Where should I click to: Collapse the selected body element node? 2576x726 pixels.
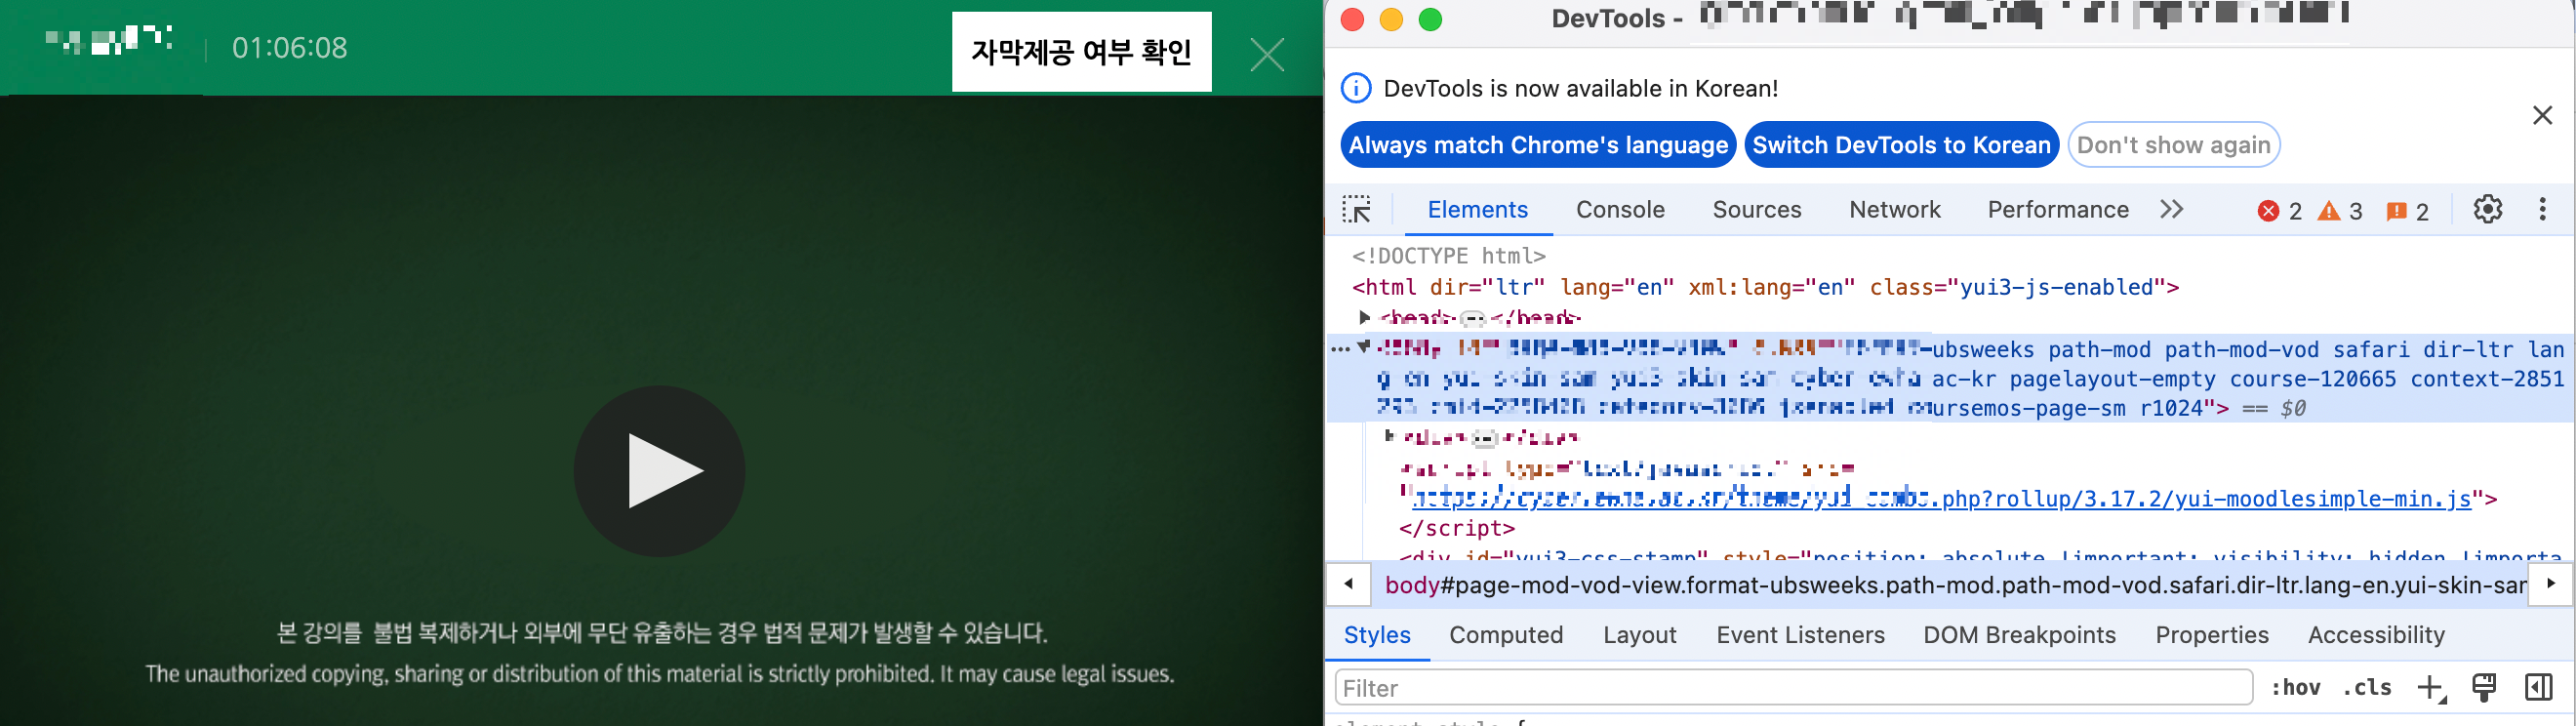pos(1363,347)
